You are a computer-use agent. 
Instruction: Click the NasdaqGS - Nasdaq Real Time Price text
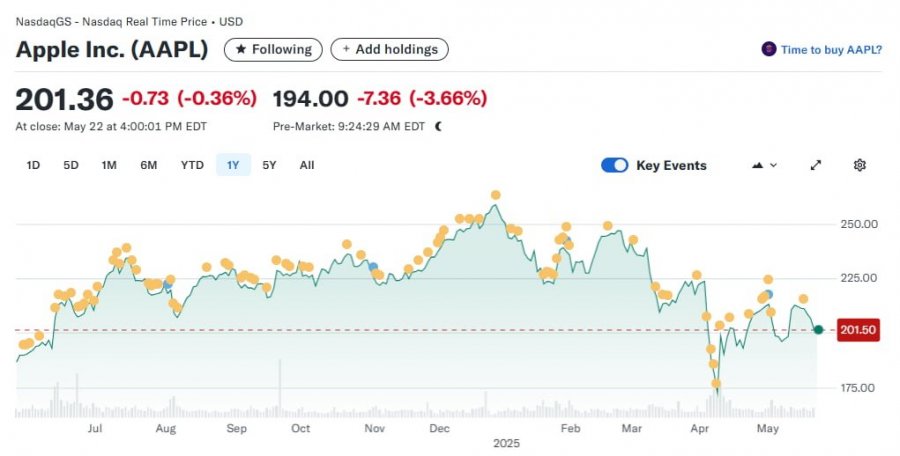pos(111,22)
